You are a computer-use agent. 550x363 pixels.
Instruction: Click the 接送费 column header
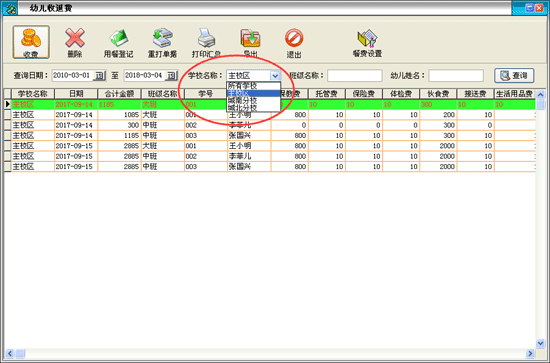(475, 94)
